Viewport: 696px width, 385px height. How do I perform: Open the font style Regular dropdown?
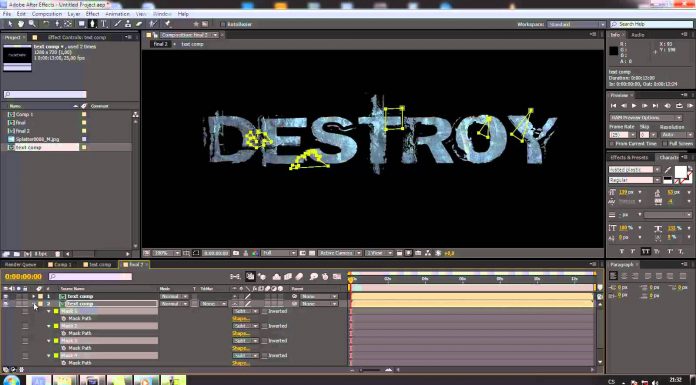(634, 180)
